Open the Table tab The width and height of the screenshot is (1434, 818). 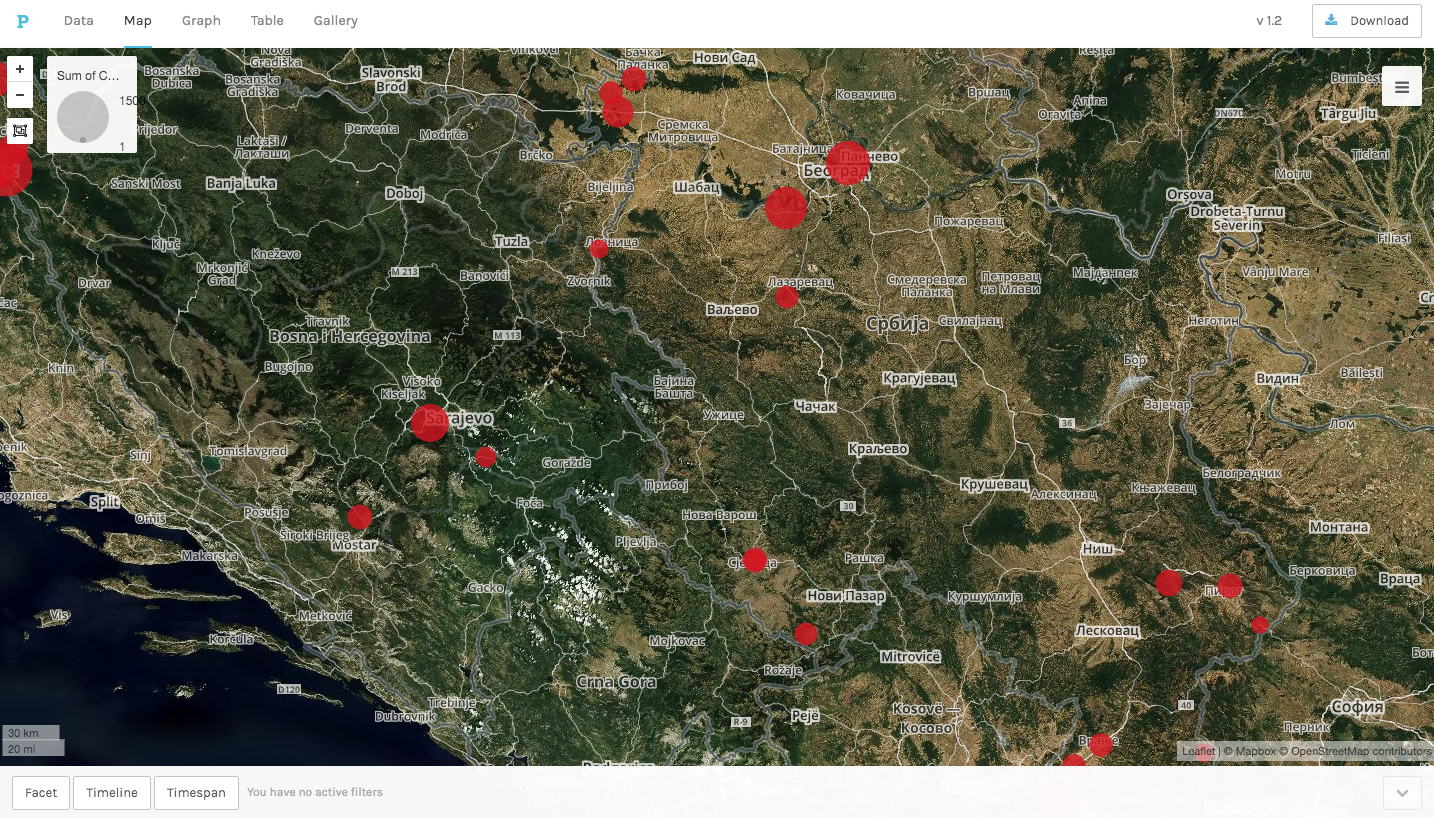click(x=267, y=21)
